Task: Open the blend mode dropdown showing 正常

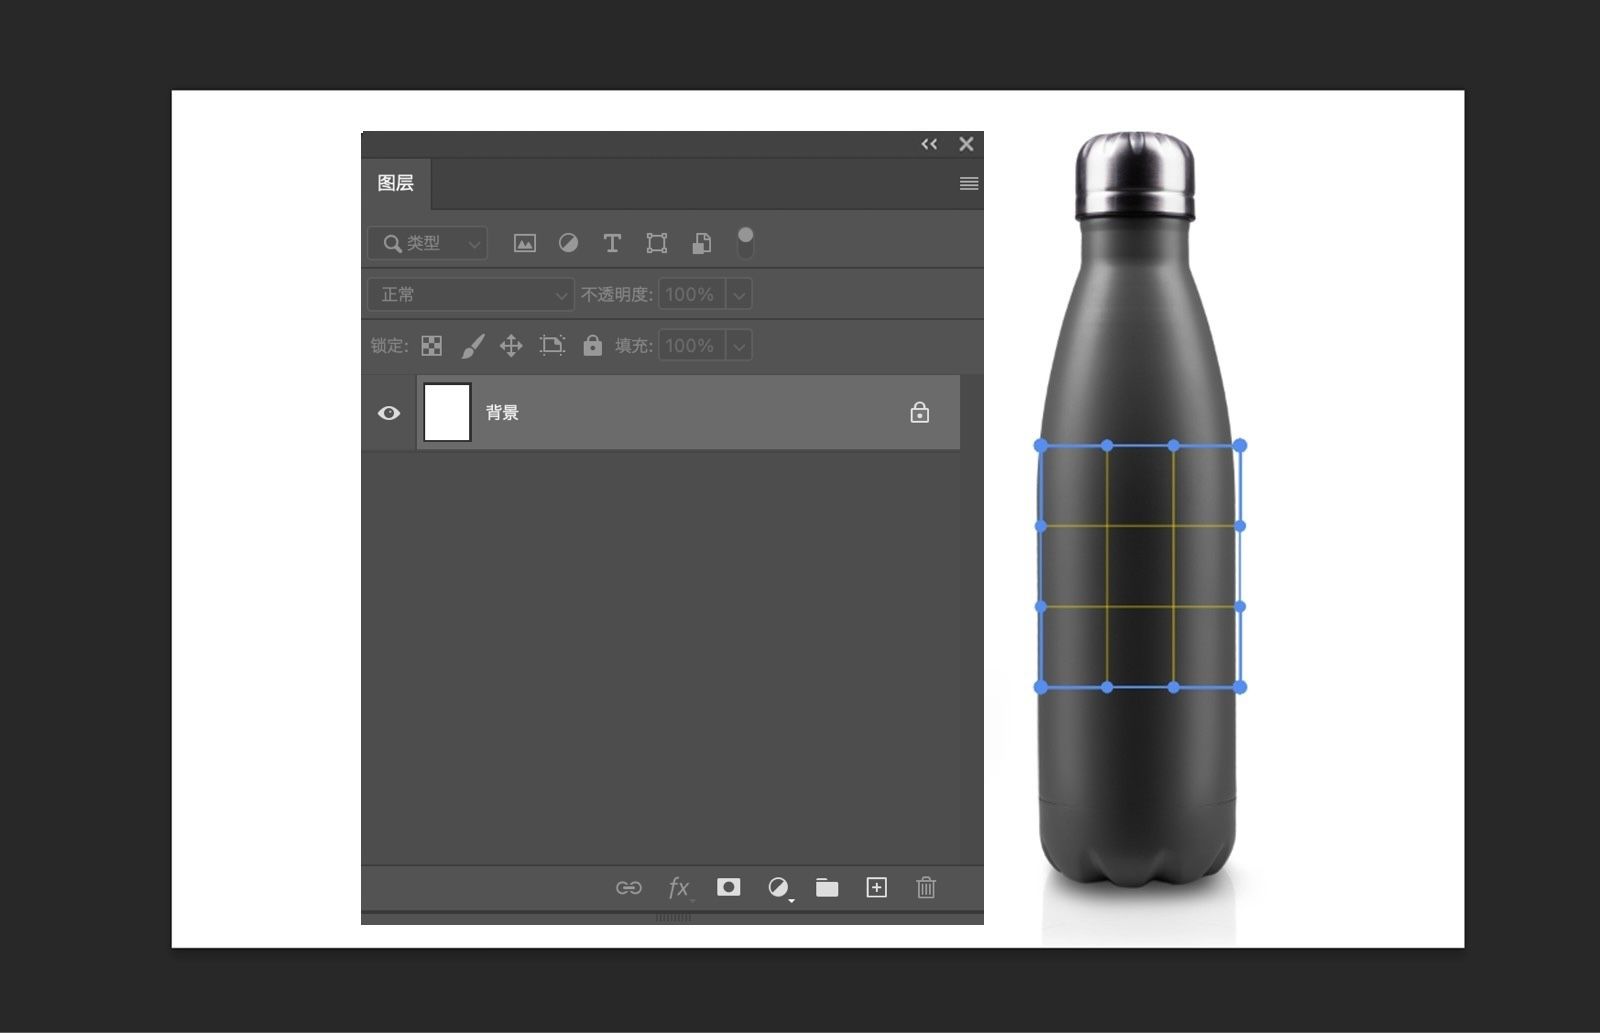Action: (x=470, y=294)
